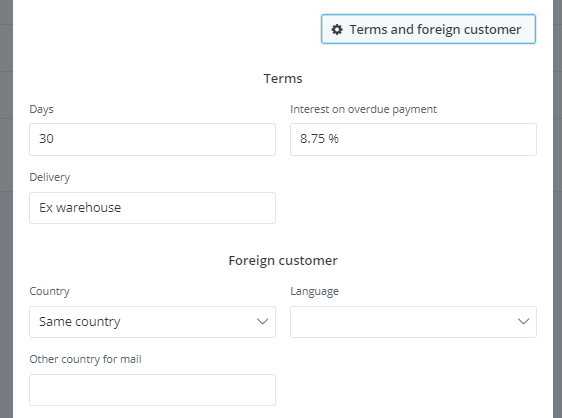Viewport: 562px width, 418px height.
Task: Open the Country dropdown showing Same country
Action: (152, 322)
